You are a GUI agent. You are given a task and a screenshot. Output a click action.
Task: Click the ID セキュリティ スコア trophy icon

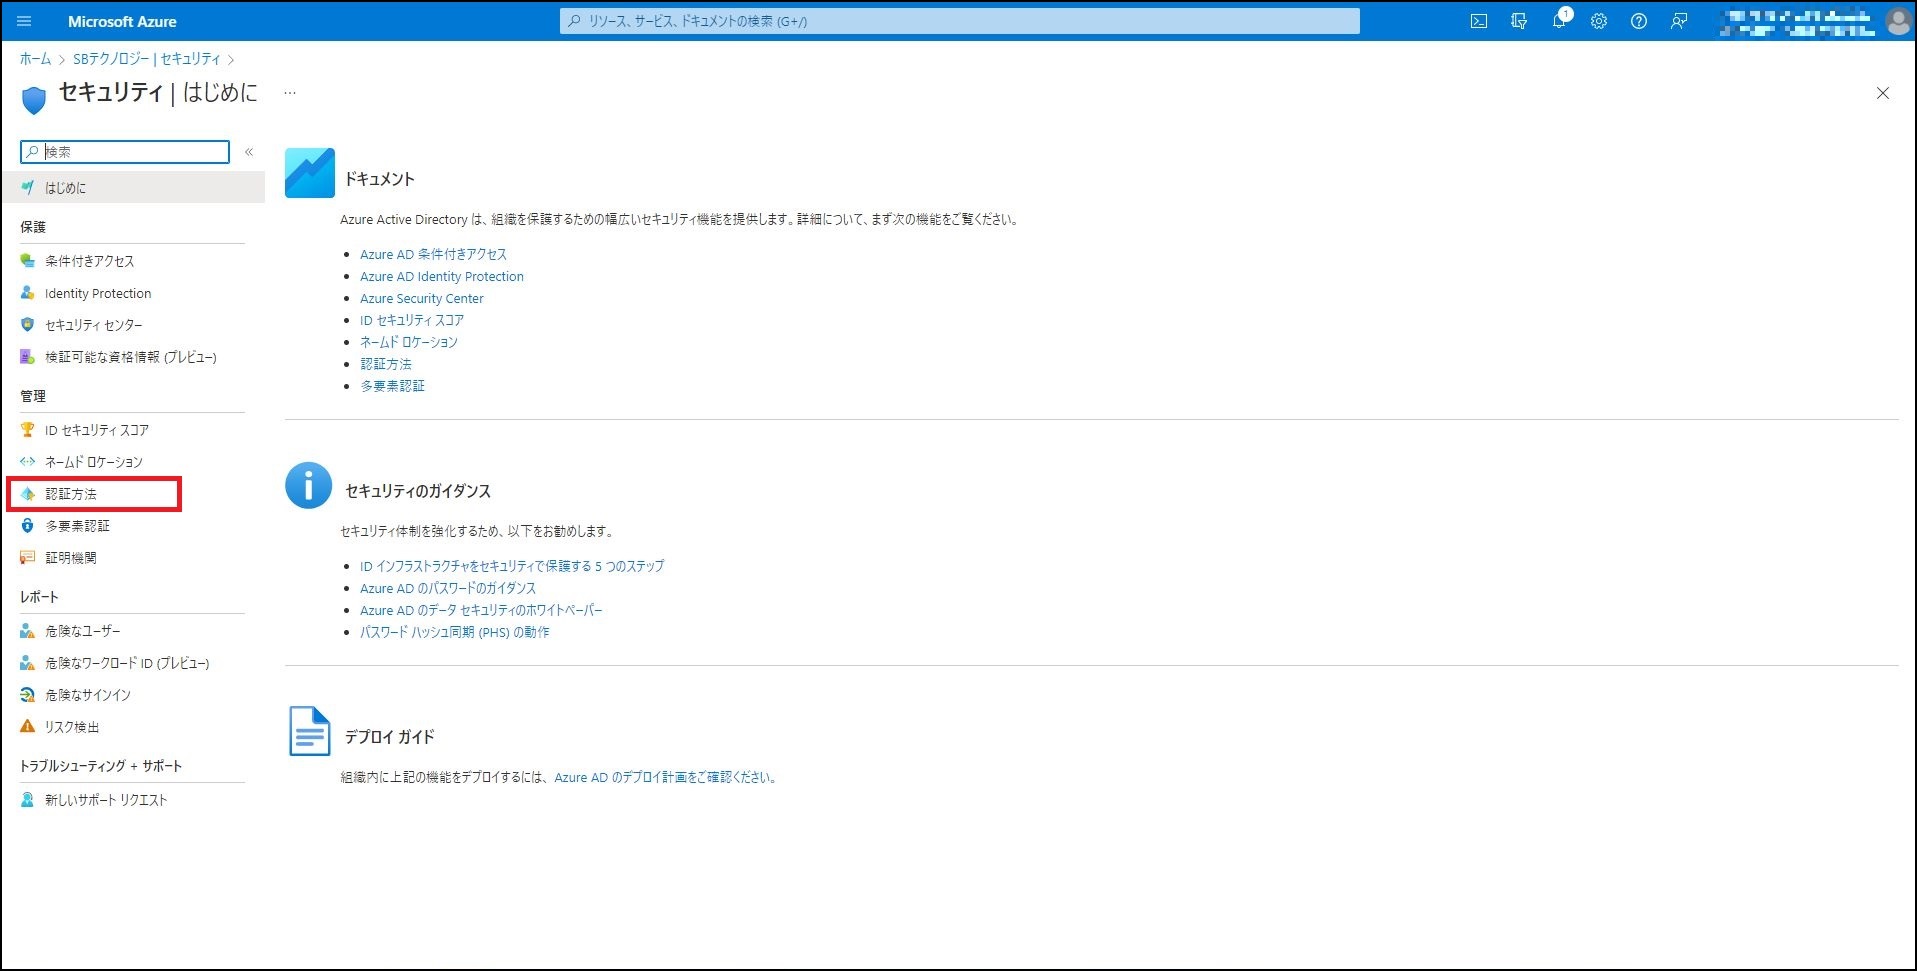click(x=28, y=430)
